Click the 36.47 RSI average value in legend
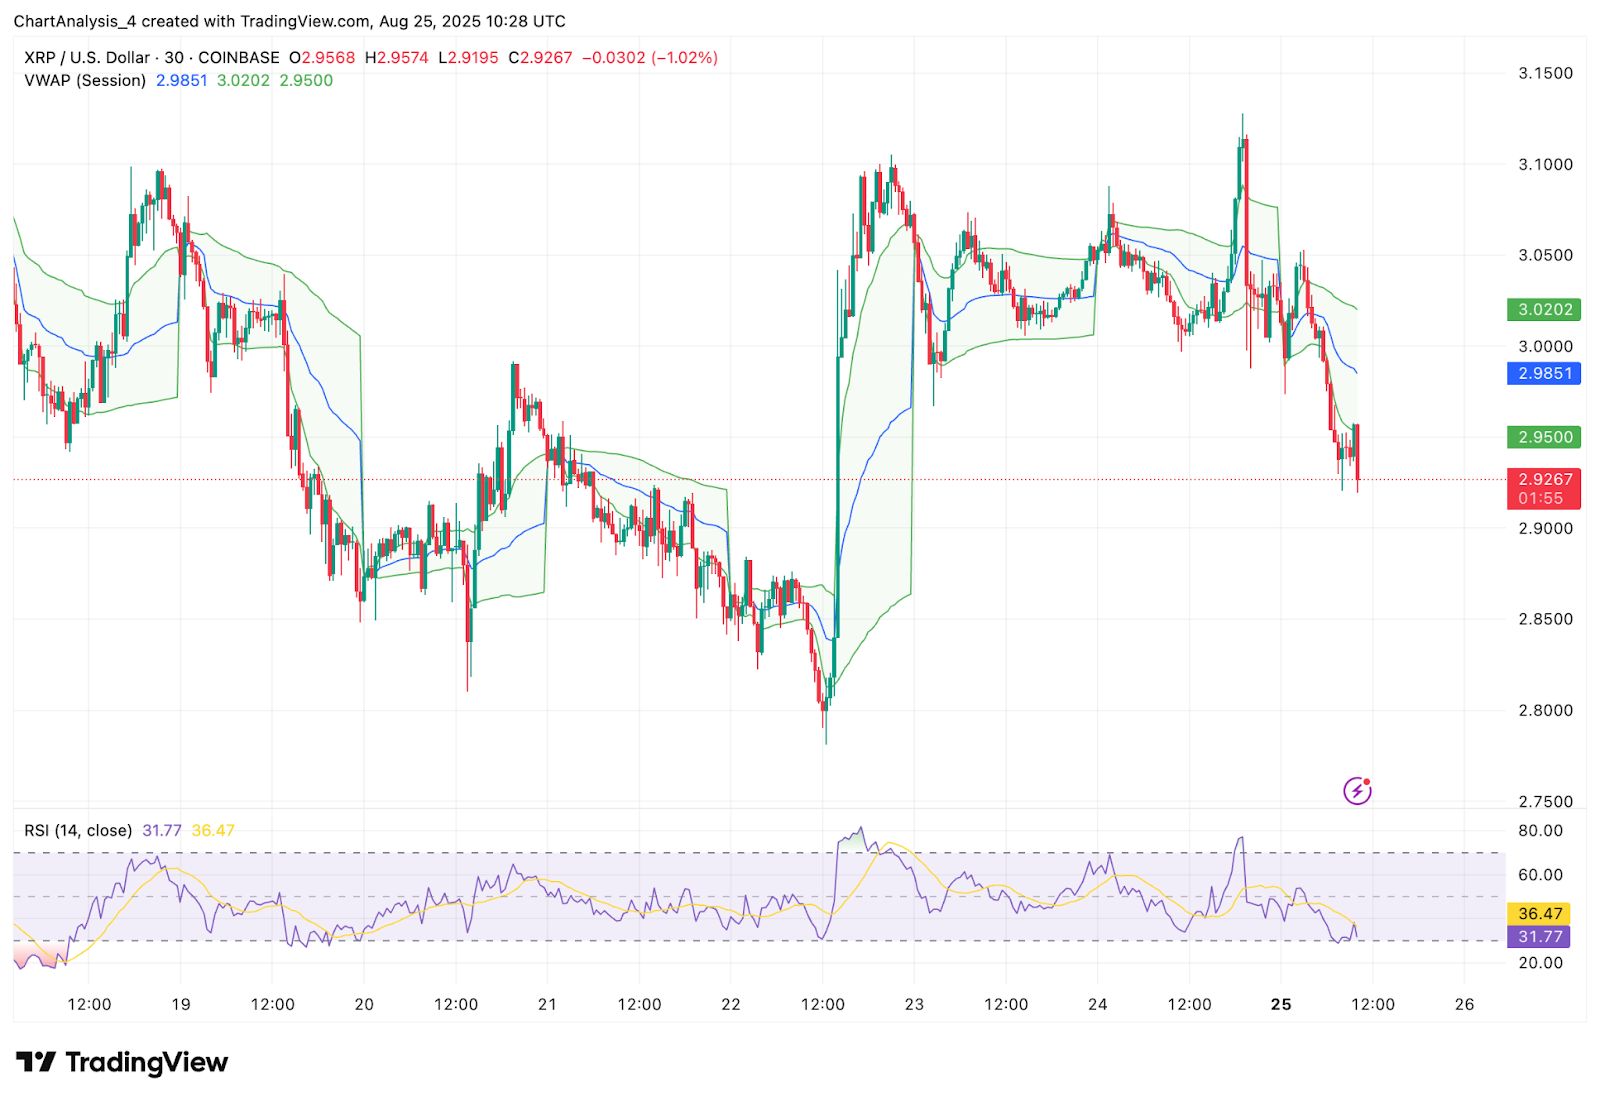The image size is (1600, 1102). pyautogui.click(x=213, y=830)
